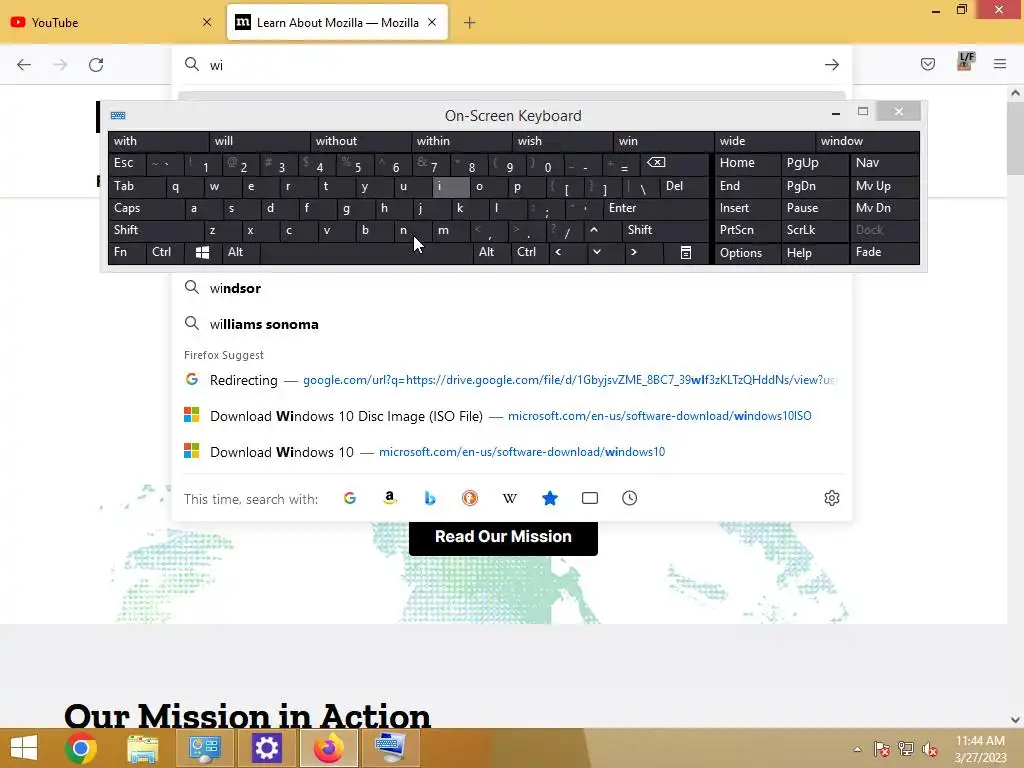The height and width of the screenshot is (768, 1024).
Task: Open search settings gear icon
Action: pyautogui.click(x=831, y=498)
